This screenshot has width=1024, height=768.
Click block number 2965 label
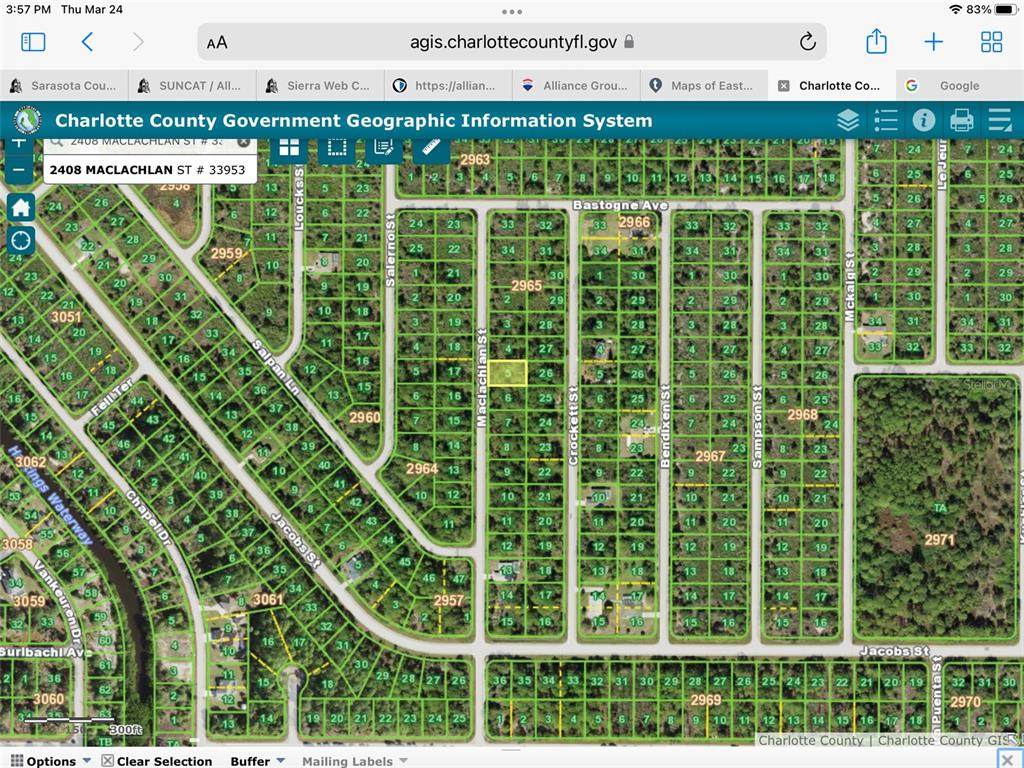tap(526, 285)
